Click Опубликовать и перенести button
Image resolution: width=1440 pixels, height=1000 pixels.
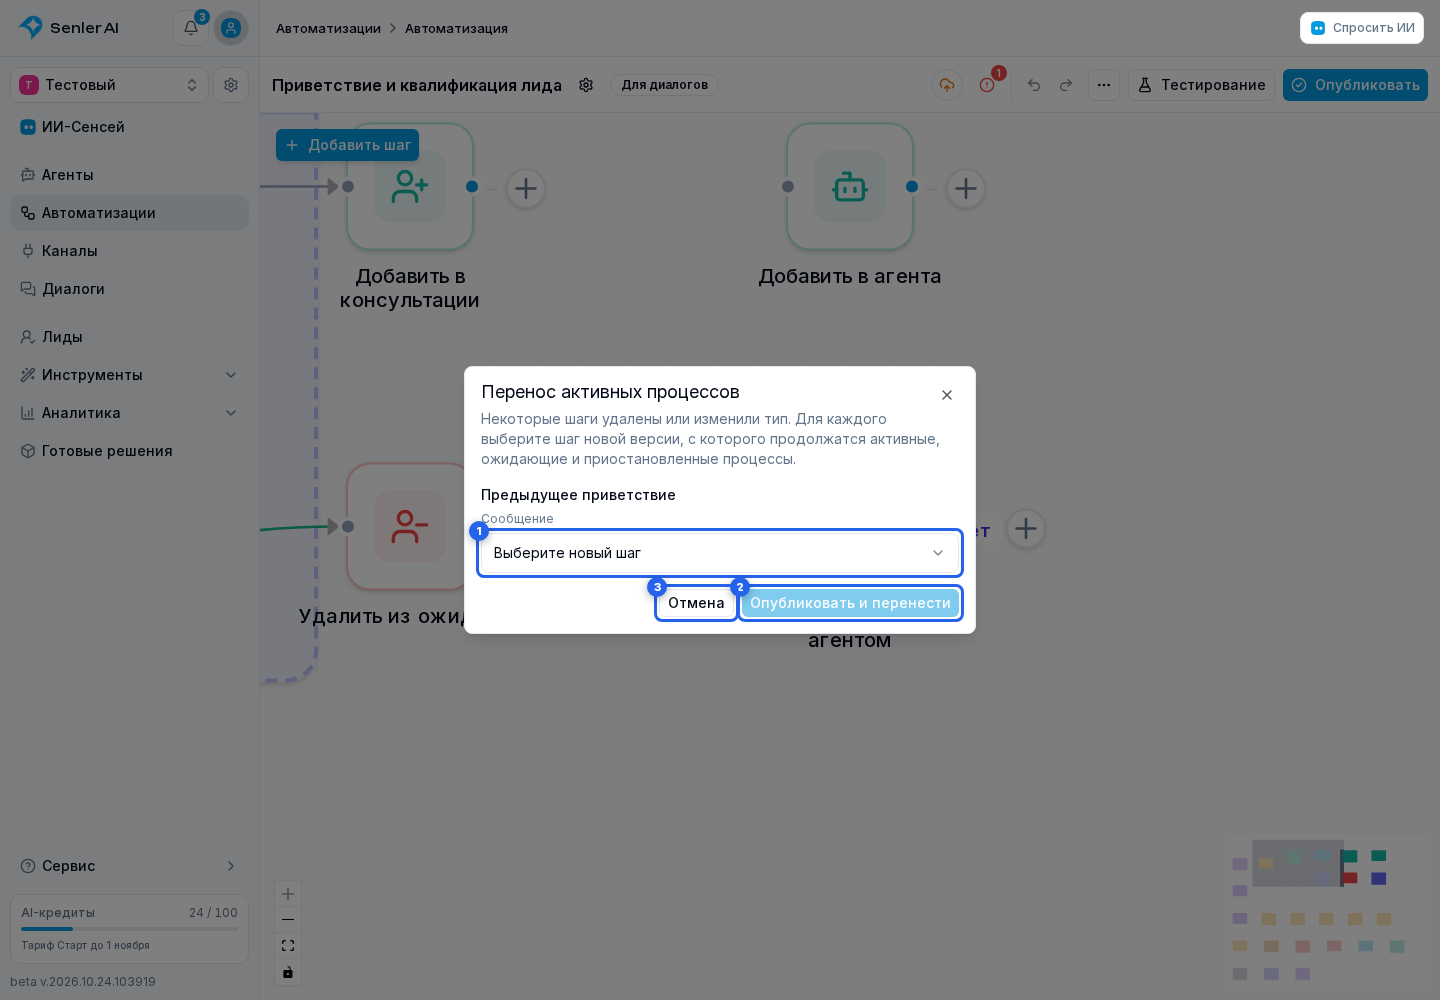pos(851,603)
